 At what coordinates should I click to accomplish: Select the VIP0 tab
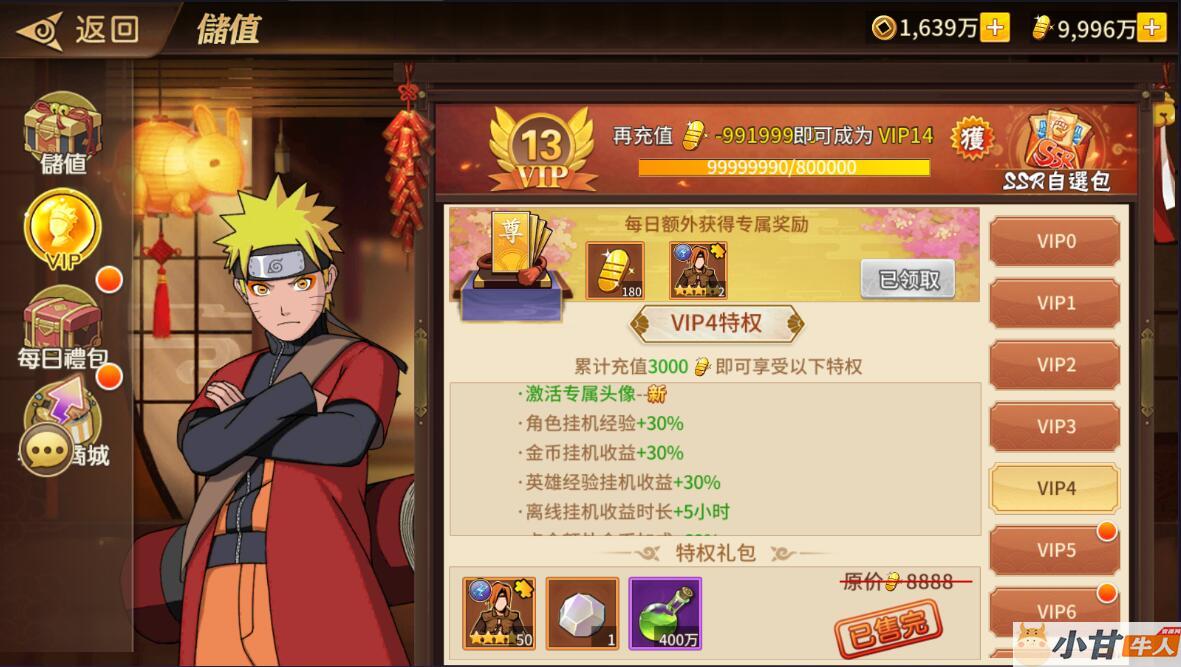(1055, 242)
